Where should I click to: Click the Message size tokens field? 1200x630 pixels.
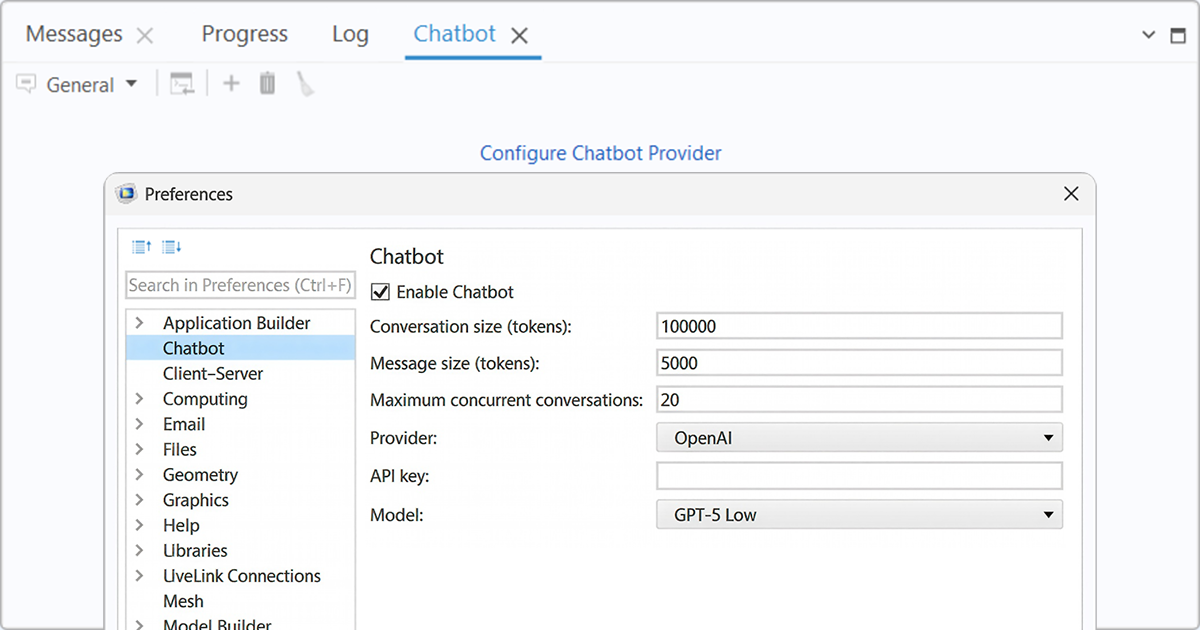pos(859,363)
